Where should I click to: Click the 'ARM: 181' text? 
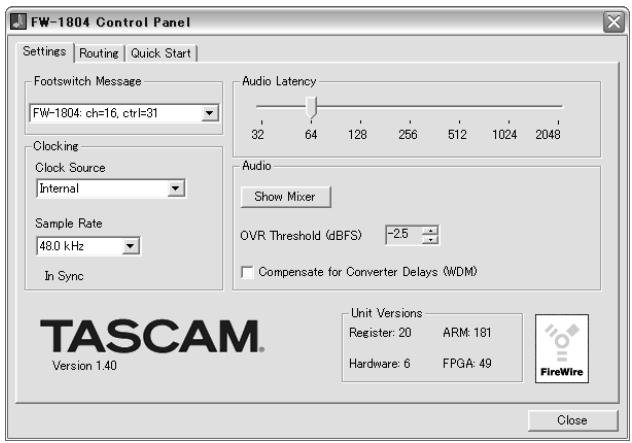[x=467, y=333]
